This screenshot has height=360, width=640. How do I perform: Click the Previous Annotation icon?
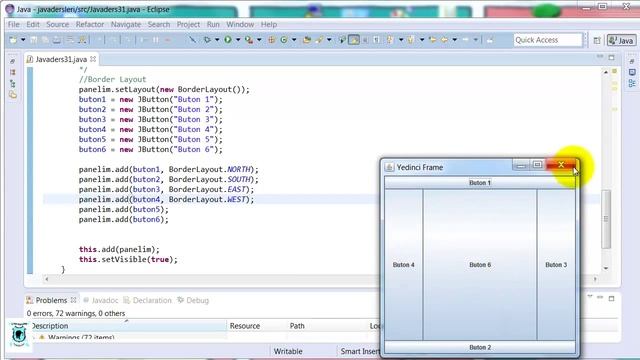[x=411, y=40]
